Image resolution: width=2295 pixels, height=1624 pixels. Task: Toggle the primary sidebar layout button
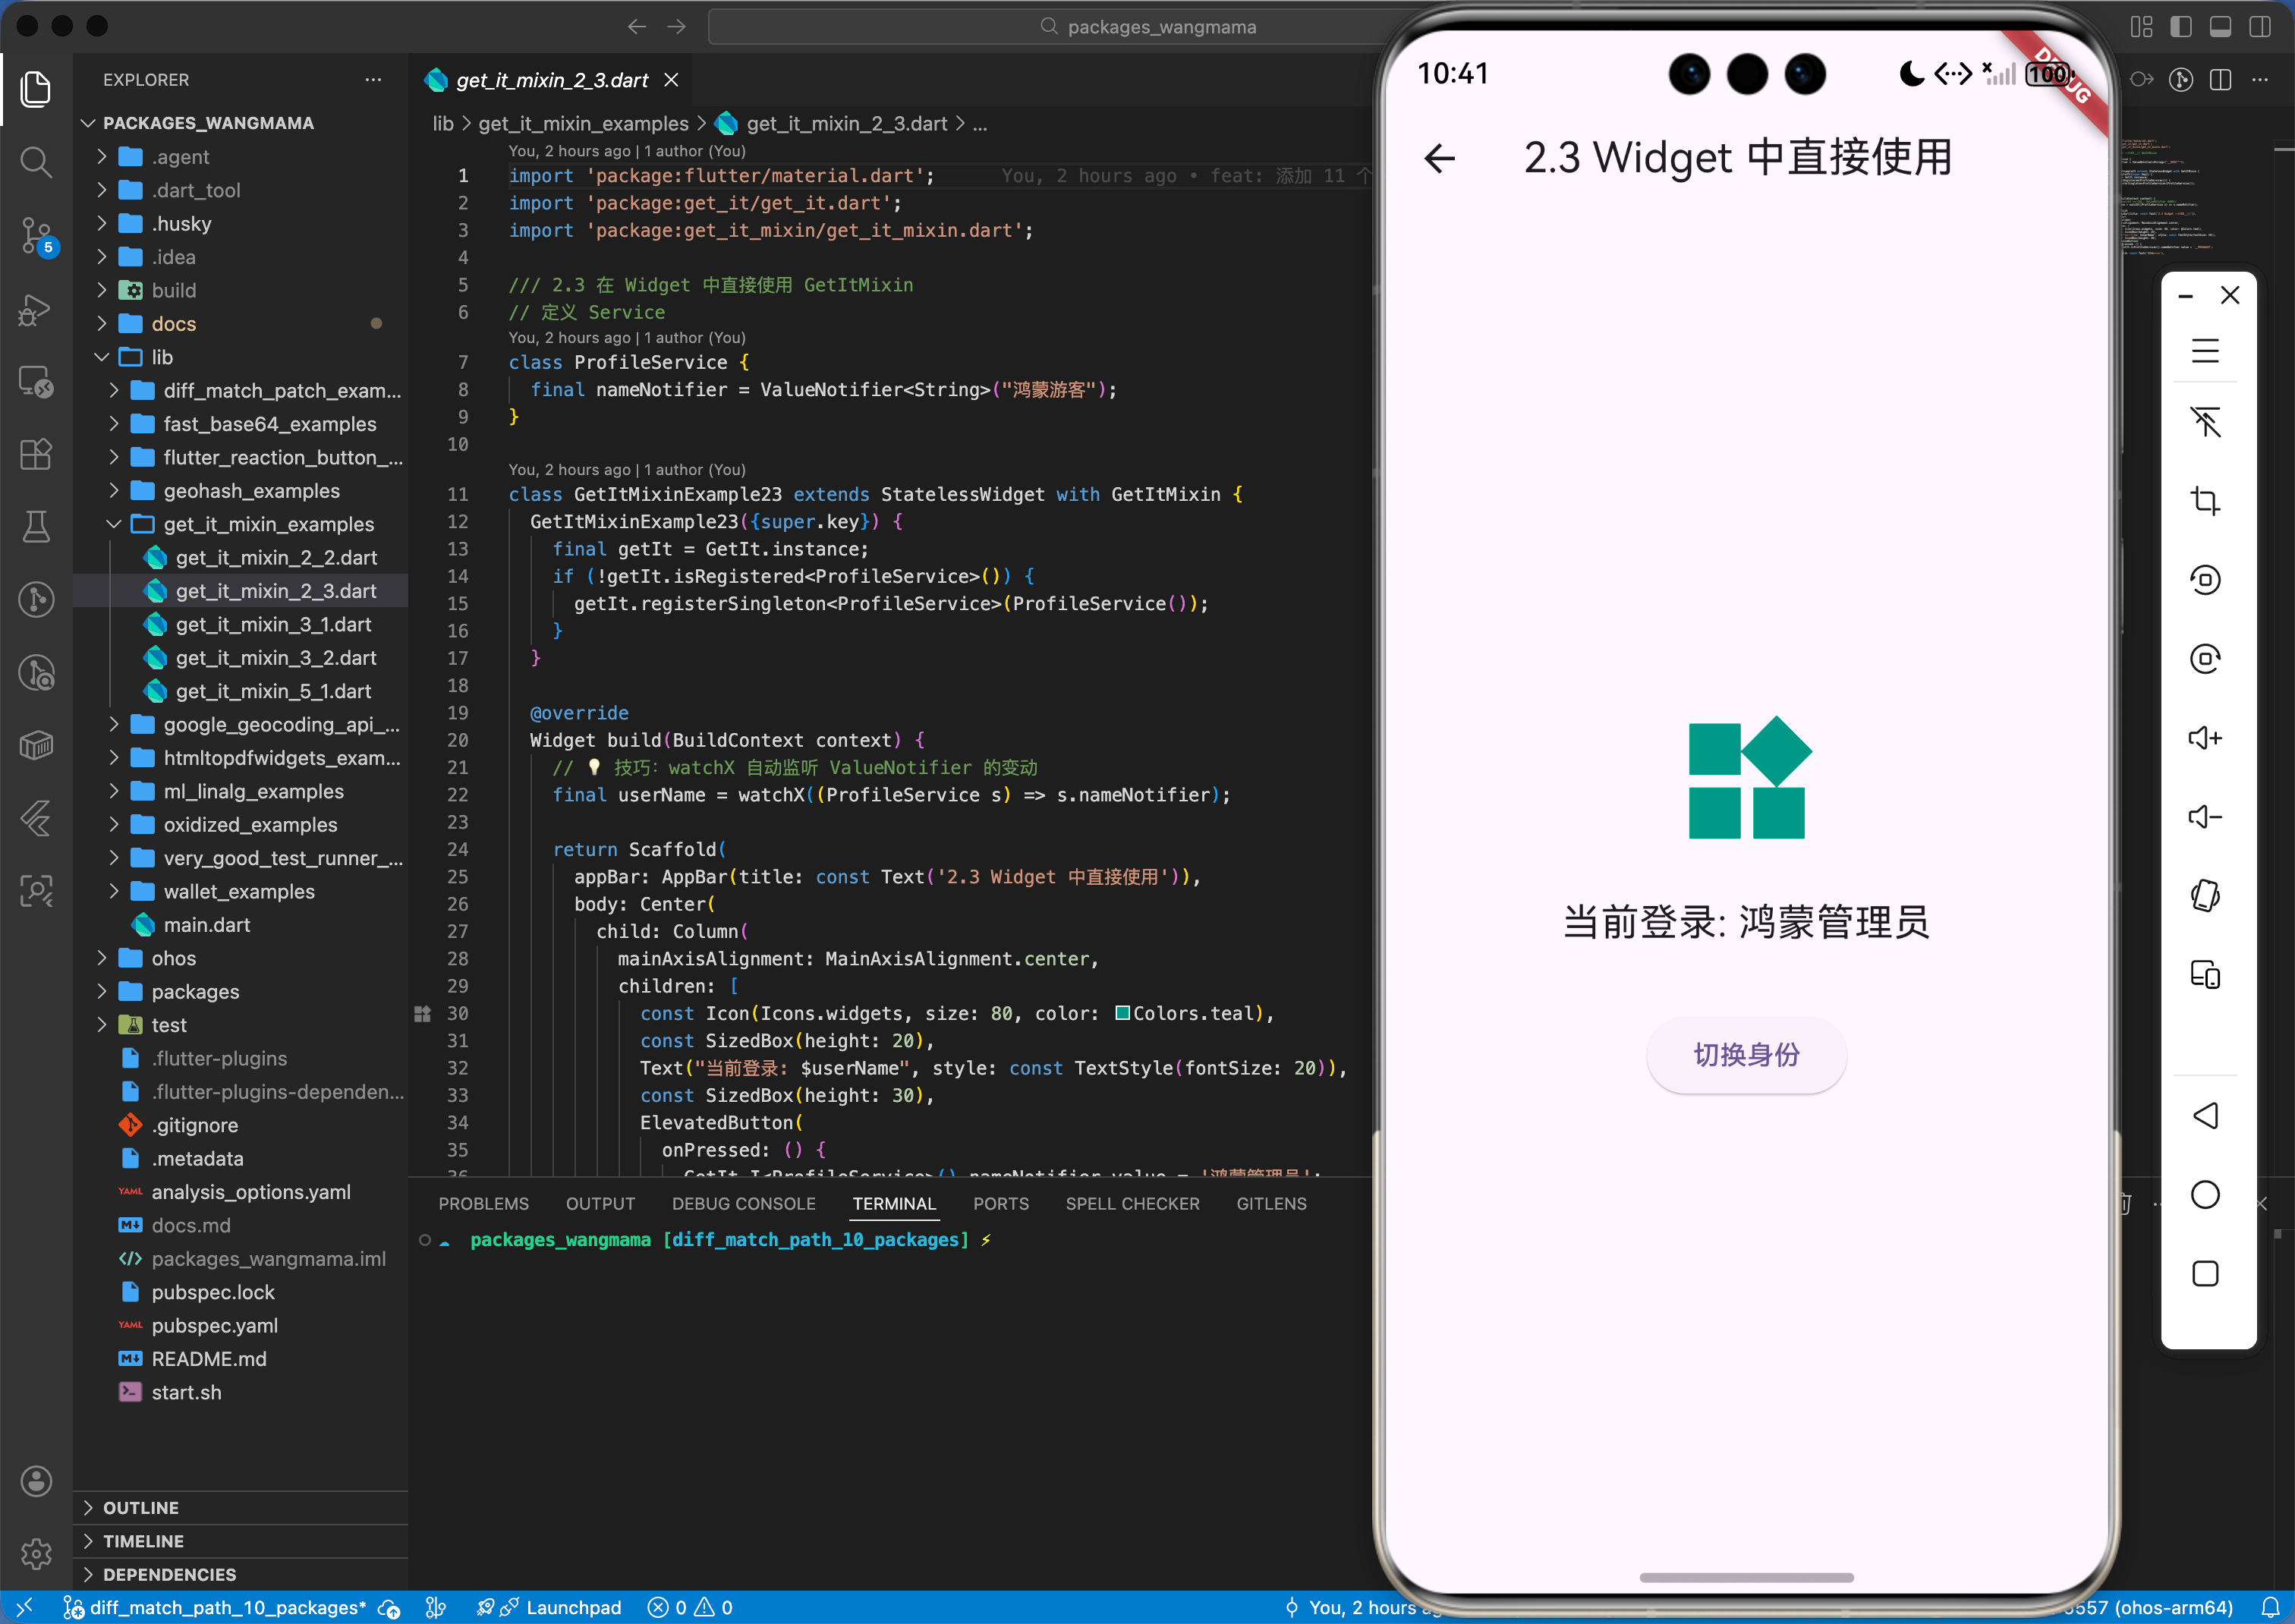[2181, 27]
